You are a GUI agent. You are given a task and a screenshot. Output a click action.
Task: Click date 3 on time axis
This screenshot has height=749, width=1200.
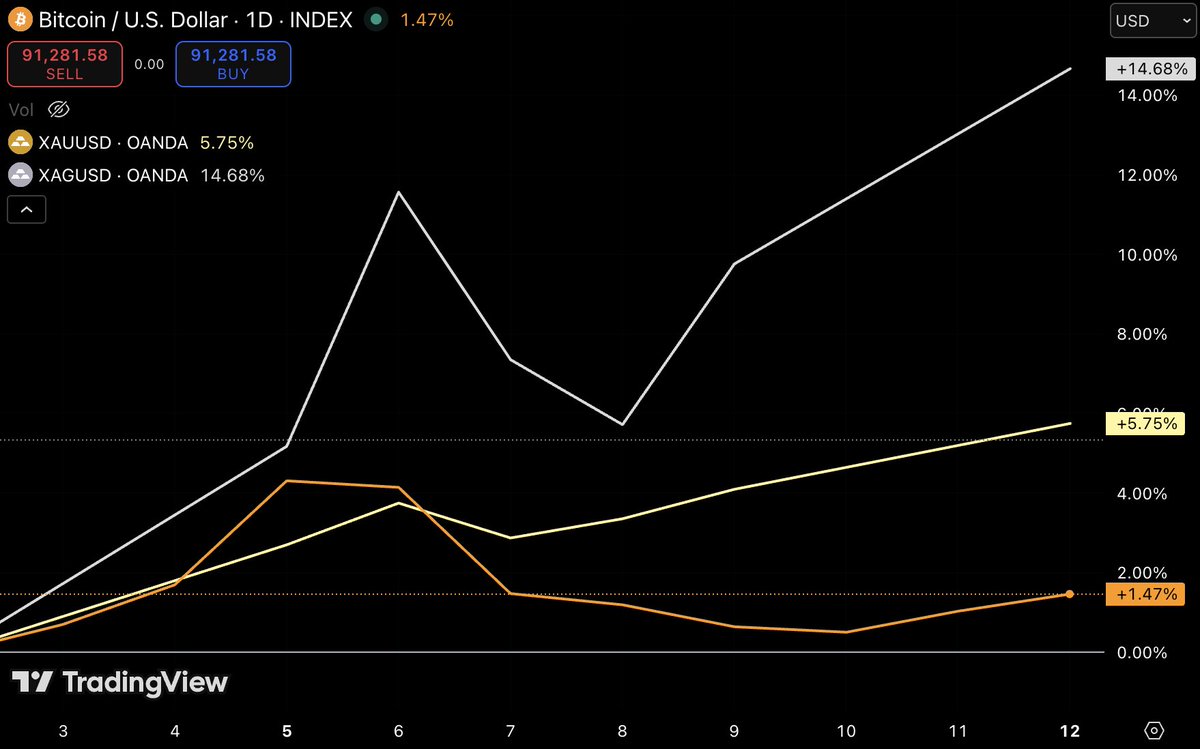(x=63, y=731)
